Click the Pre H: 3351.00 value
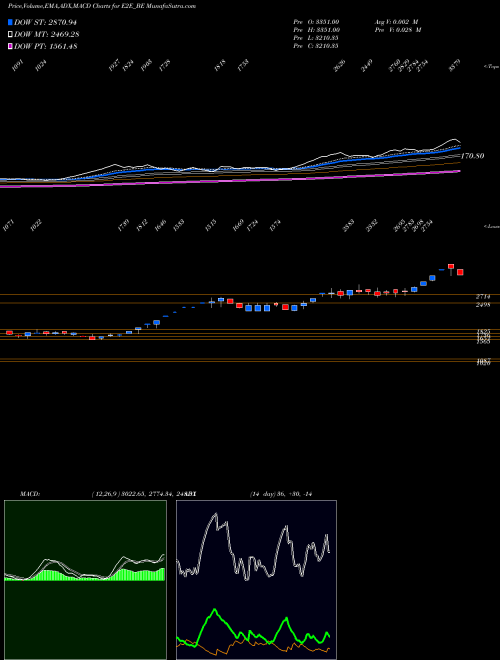500x660 pixels. [x=316, y=30]
